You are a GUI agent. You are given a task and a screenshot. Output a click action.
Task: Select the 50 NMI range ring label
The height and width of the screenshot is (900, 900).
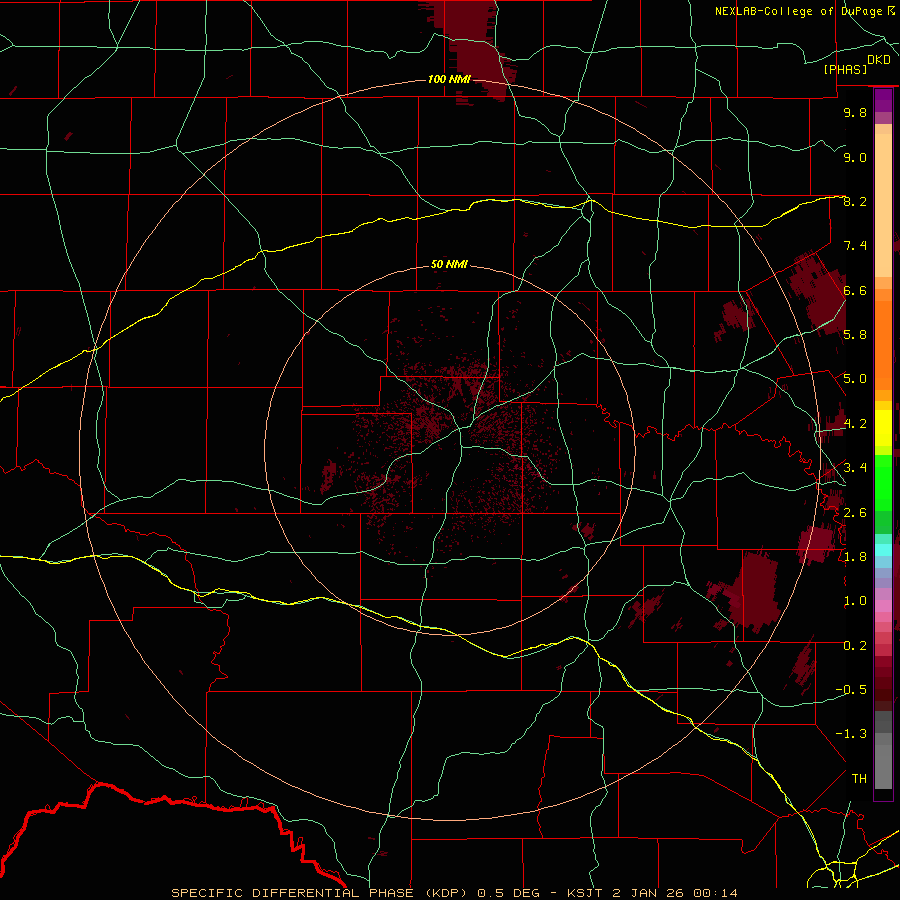point(449,264)
